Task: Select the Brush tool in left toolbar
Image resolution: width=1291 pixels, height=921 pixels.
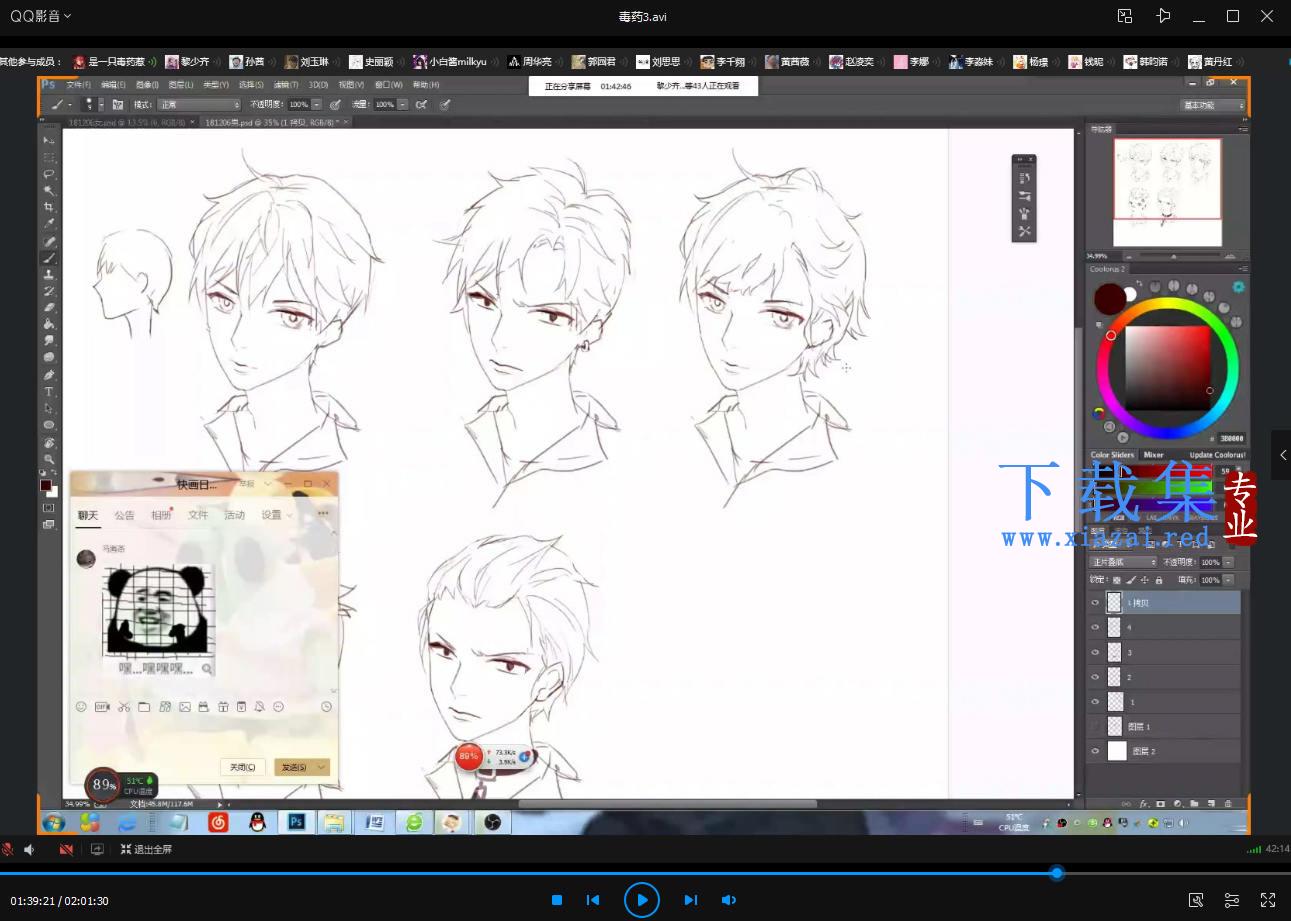Action: 49,258
